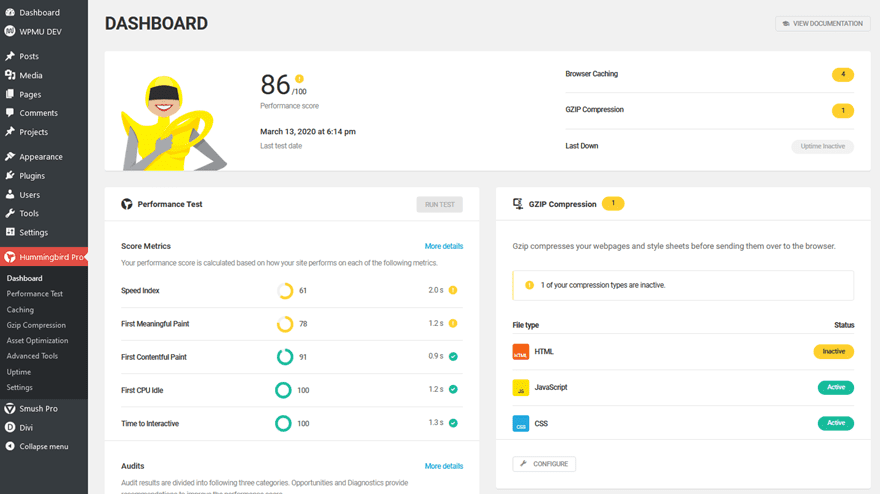This screenshot has height=494, width=880.
Task: Open the Gzip Compression submenu item
Action: [36, 325]
